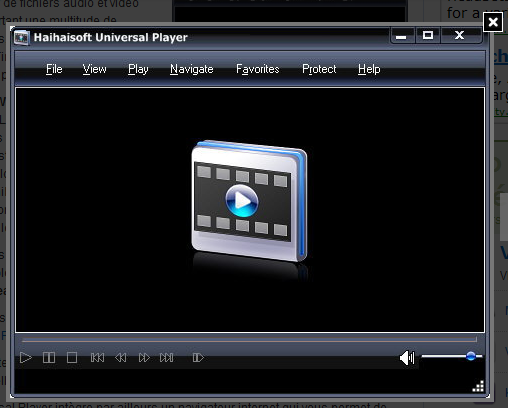
Task: Open the Favorites menu
Action: click(x=258, y=69)
